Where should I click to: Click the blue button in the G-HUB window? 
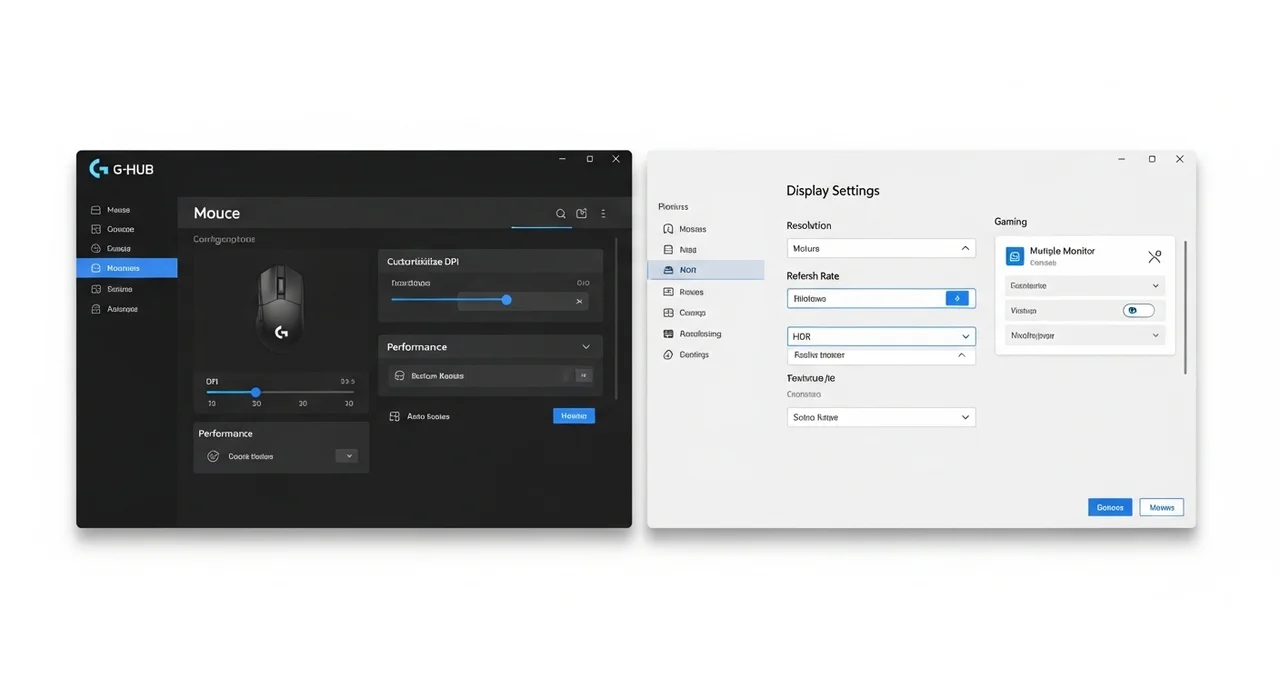click(574, 416)
